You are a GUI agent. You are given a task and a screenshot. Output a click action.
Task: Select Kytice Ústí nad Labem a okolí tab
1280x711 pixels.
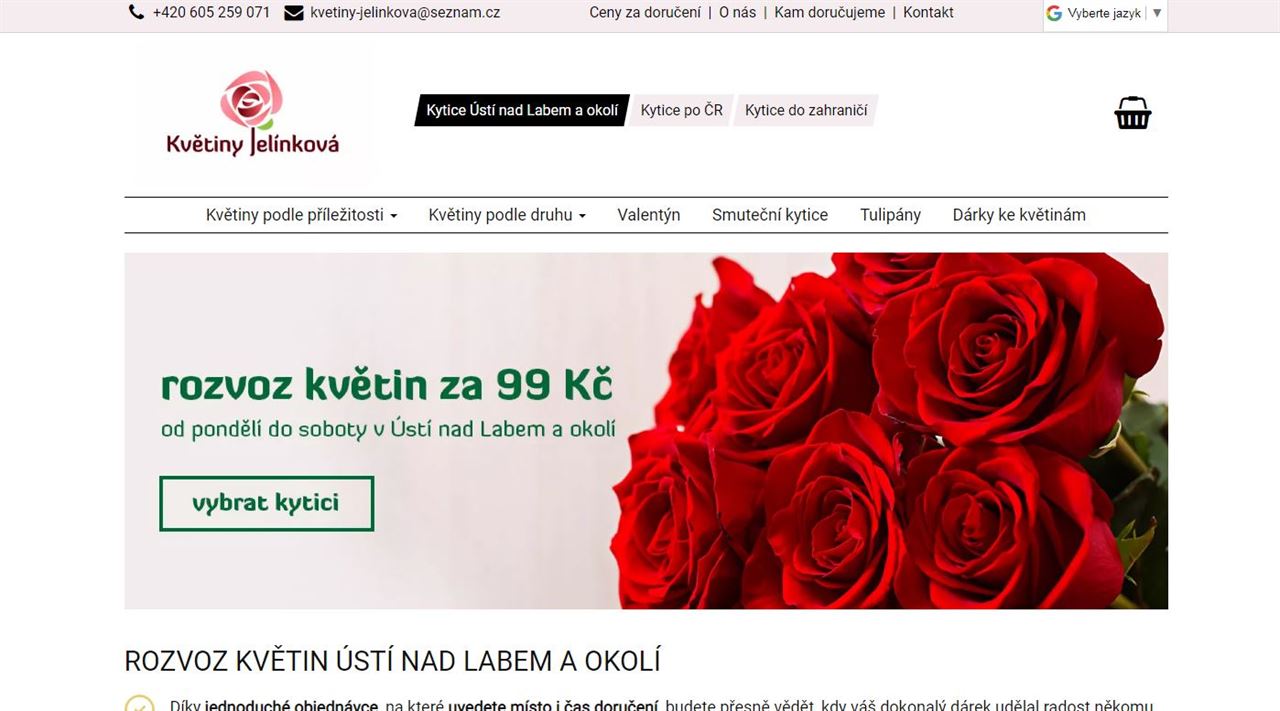point(522,110)
